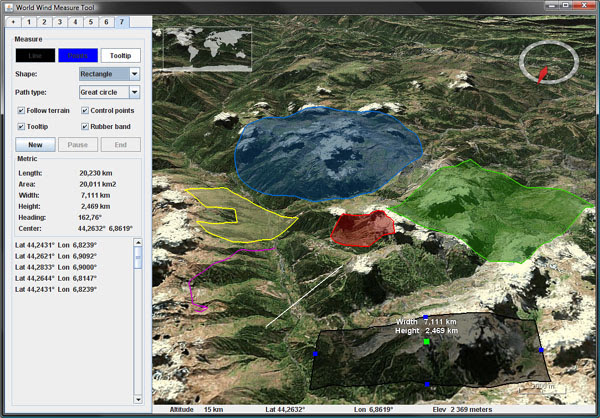The image size is (600, 418).
Task: Click the Shape combo box arrow
Action: coord(135,74)
